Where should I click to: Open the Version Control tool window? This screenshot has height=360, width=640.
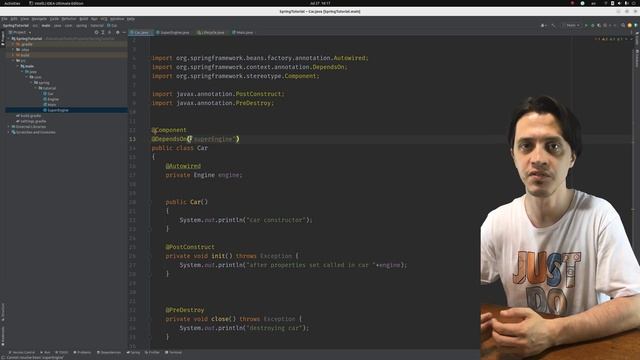pos(22,352)
